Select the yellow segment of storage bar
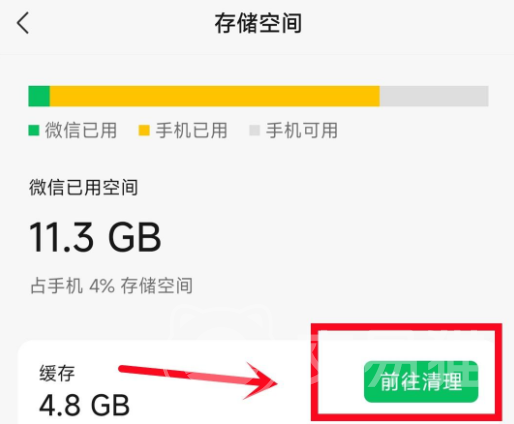 point(215,96)
